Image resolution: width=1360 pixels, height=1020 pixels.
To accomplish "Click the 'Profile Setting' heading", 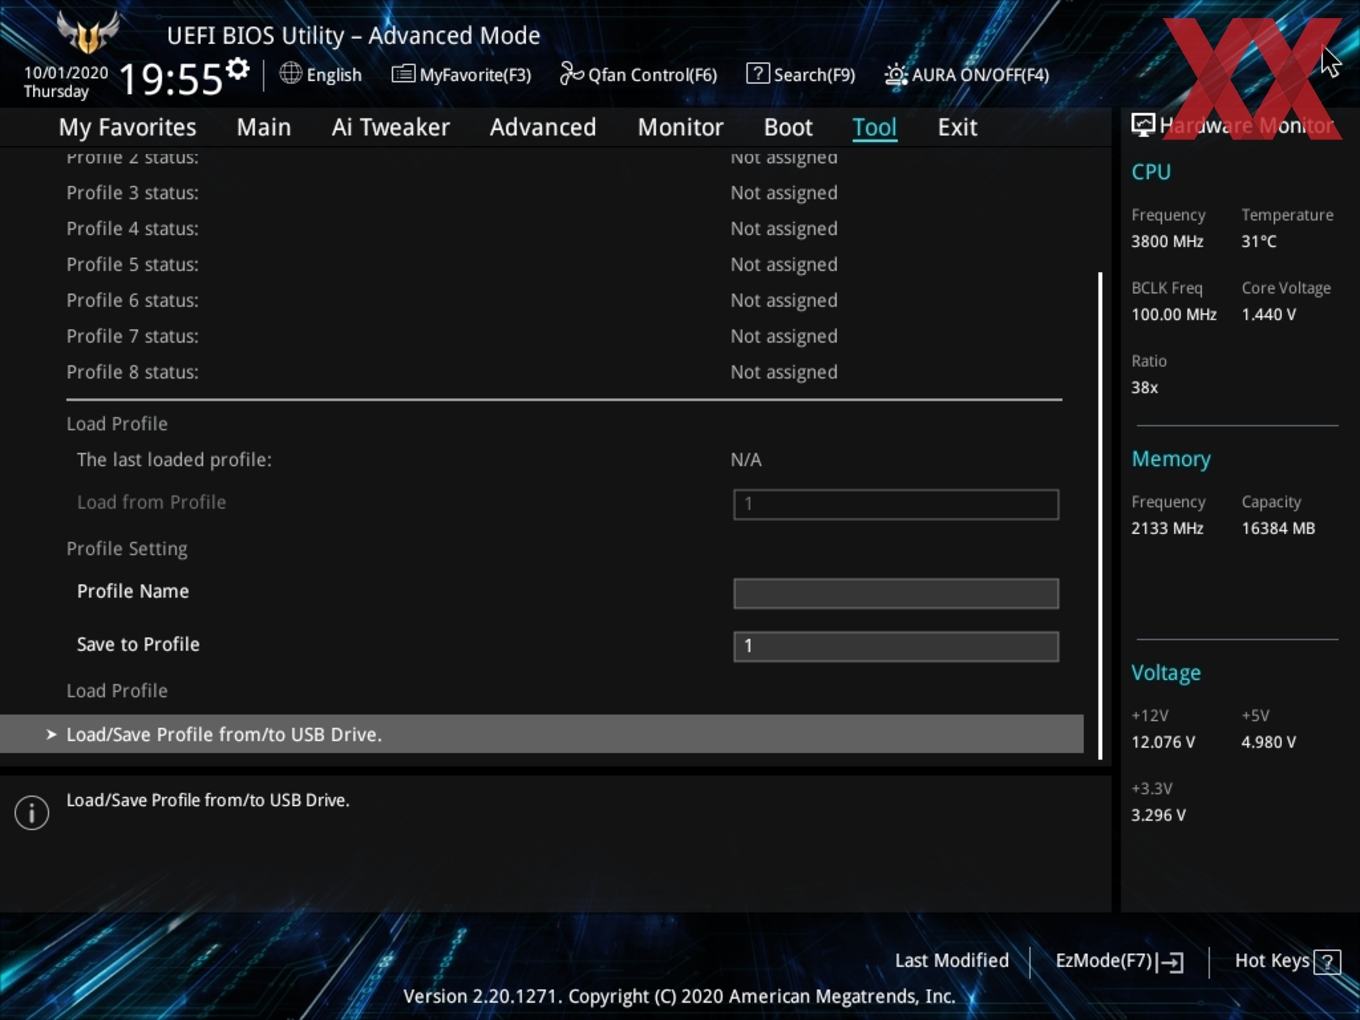I will pos(127,549).
